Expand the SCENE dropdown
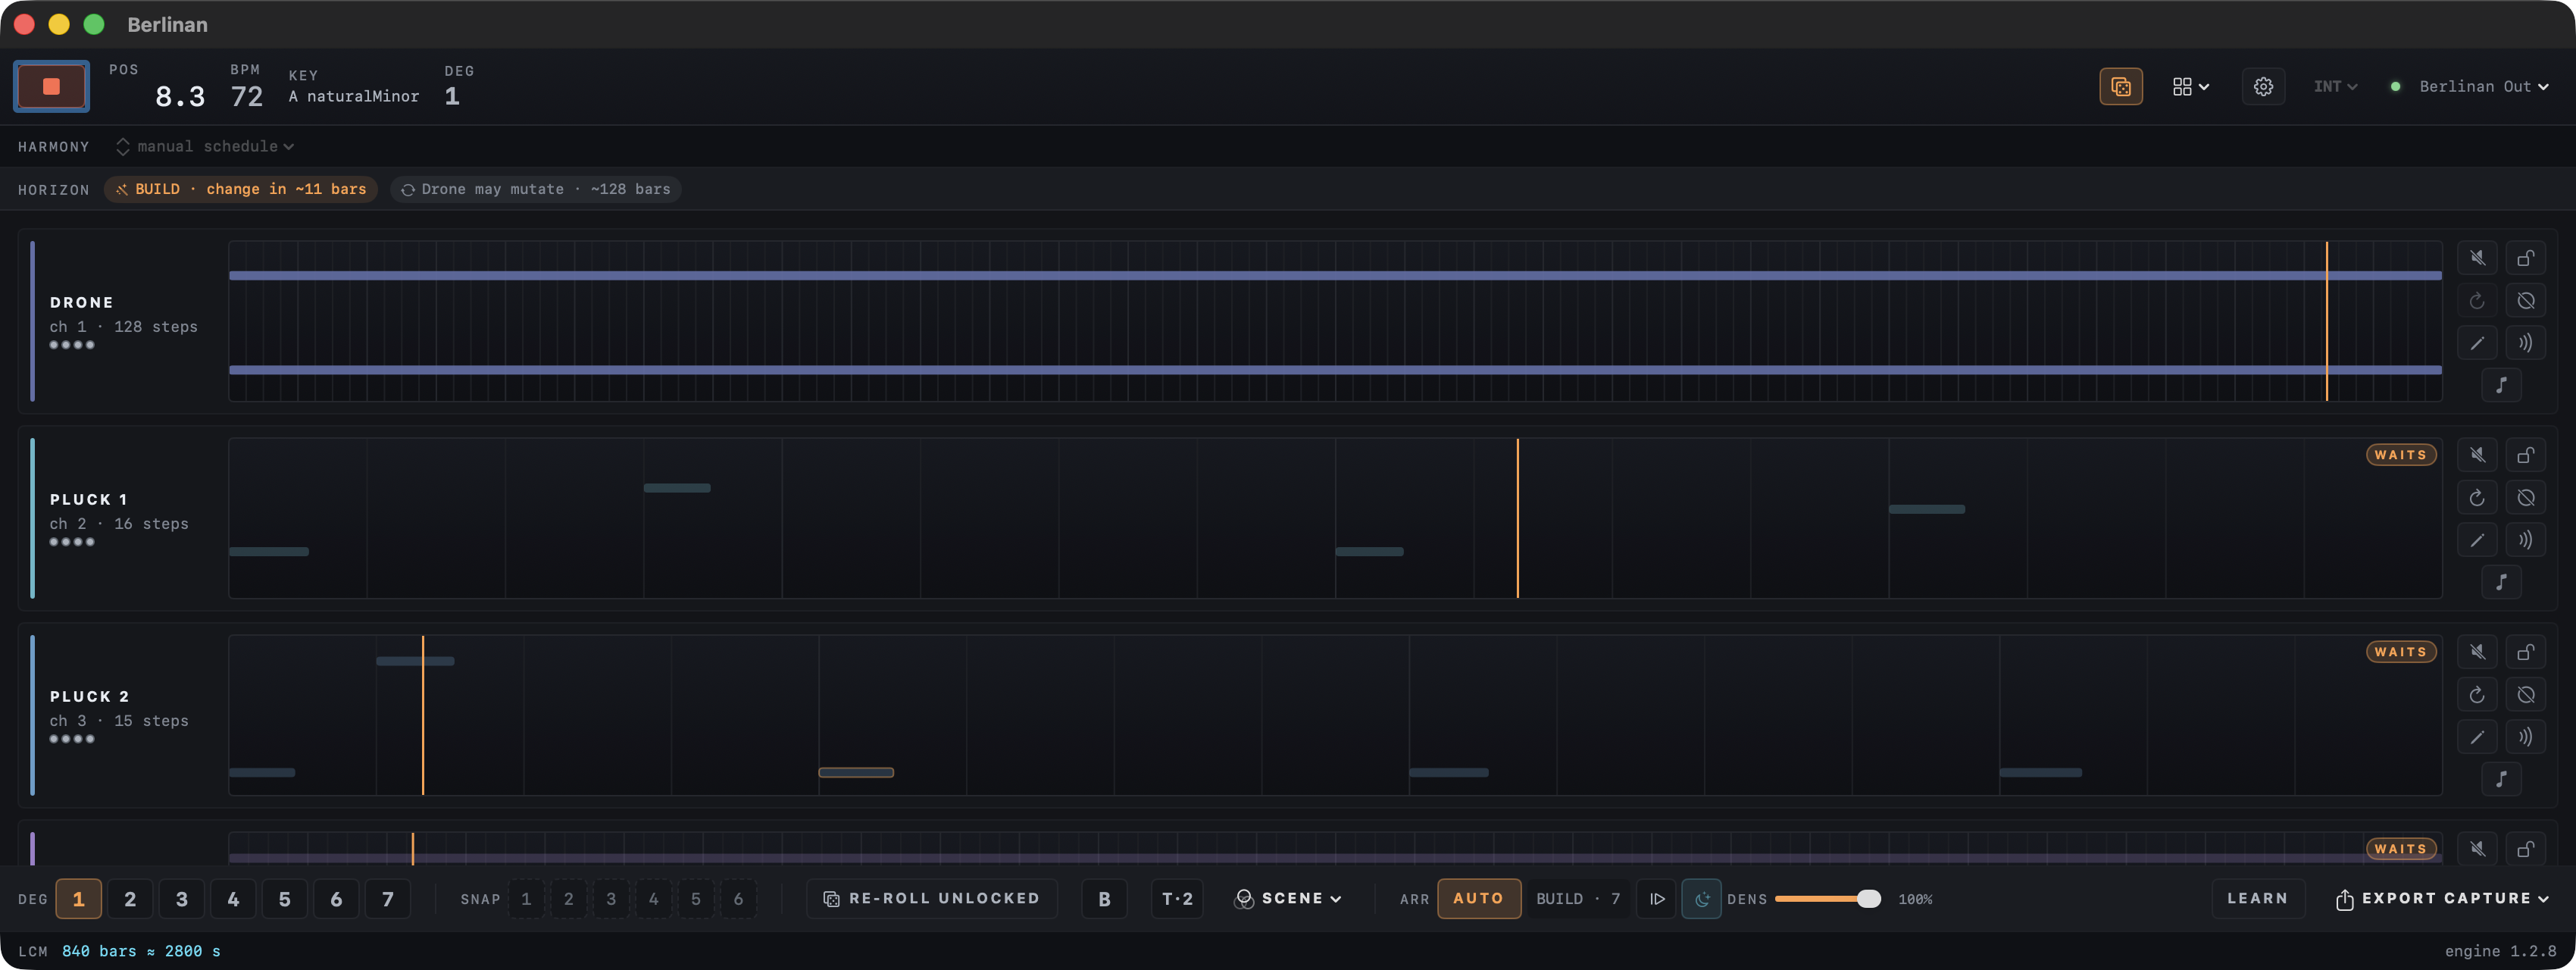Image resolution: width=2576 pixels, height=970 pixels. (1288, 898)
